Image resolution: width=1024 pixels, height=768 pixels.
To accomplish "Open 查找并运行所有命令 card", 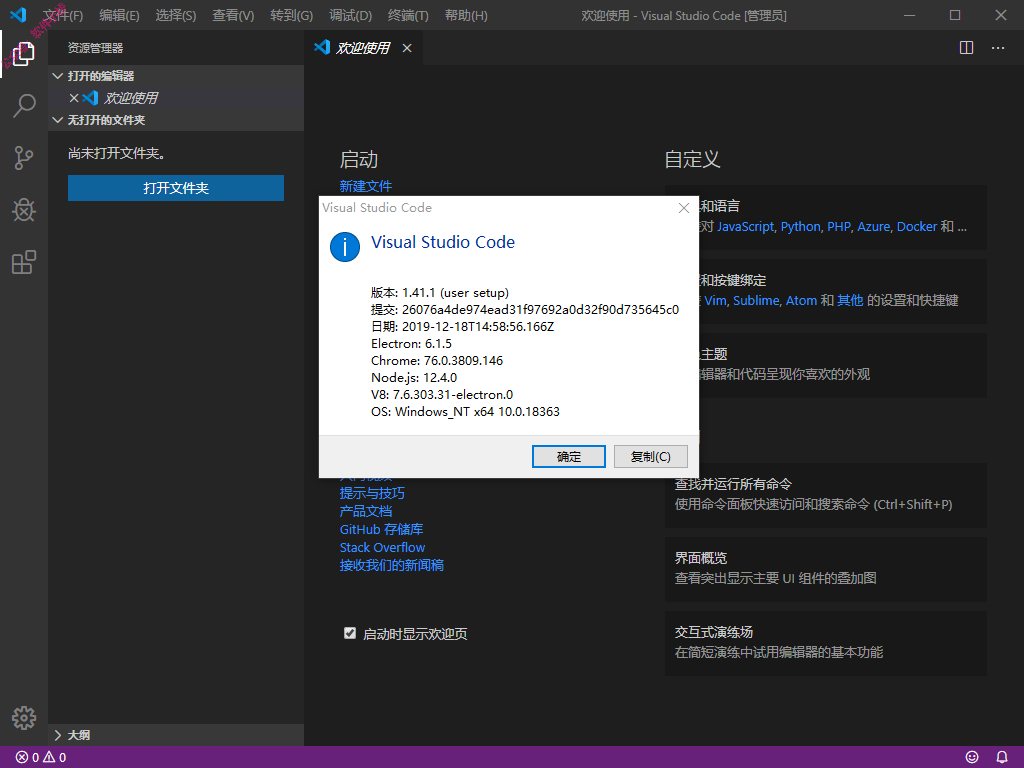I will tap(825, 495).
